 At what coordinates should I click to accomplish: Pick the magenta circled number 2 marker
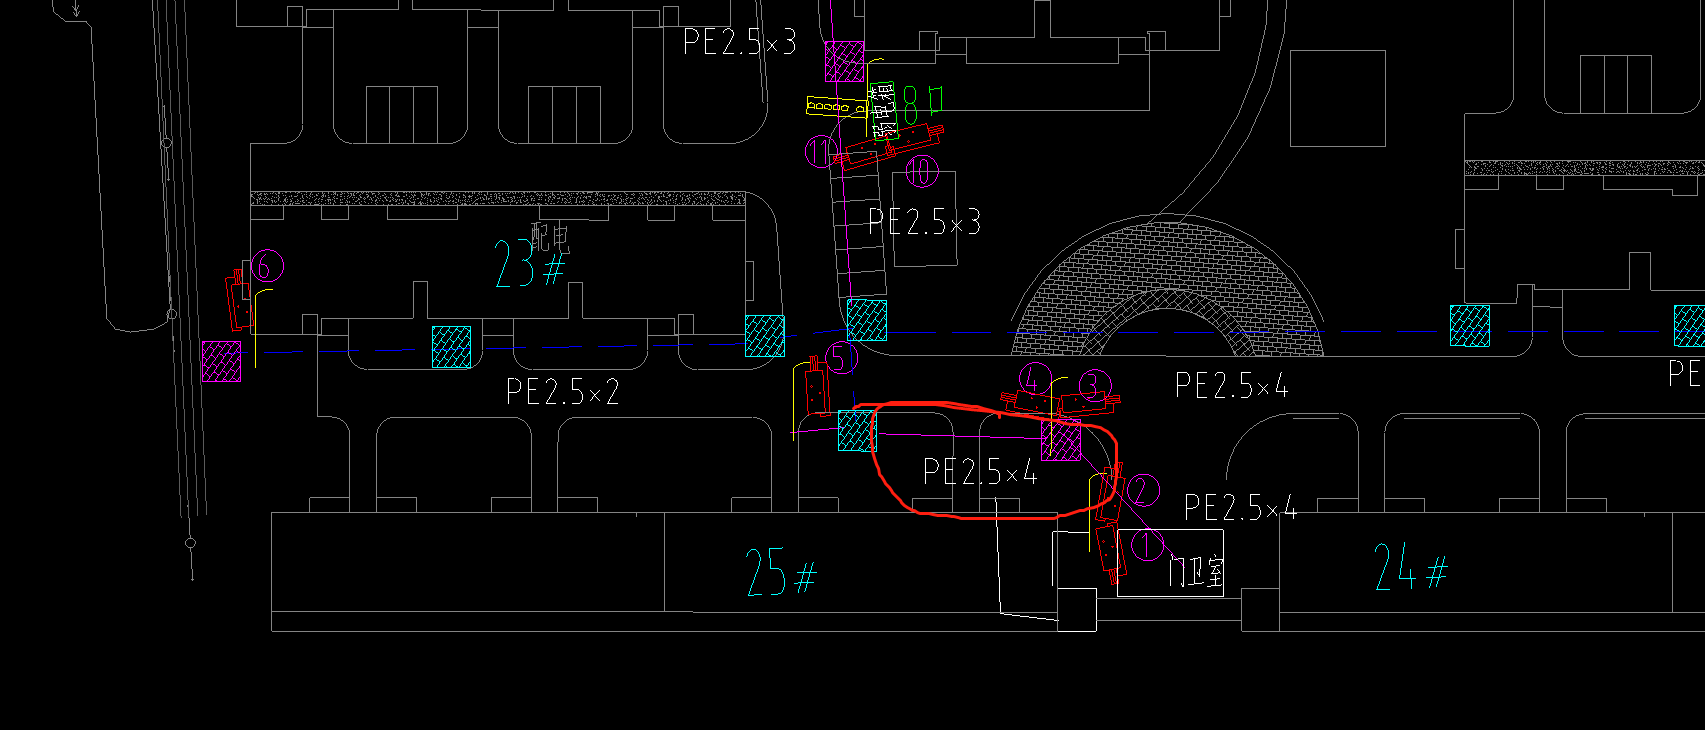[x=1141, y=490]
